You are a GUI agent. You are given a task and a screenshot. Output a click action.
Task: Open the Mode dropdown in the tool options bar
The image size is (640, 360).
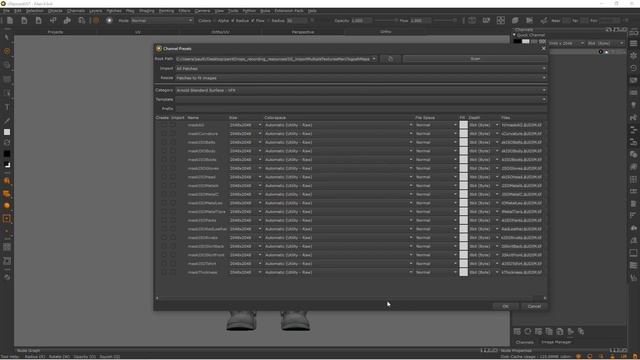coord(162,20)
